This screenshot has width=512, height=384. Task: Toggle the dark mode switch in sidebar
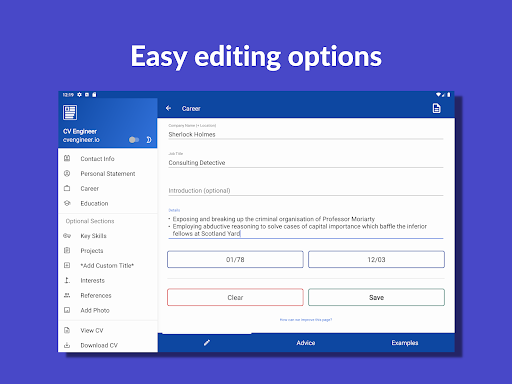(134, 140)
